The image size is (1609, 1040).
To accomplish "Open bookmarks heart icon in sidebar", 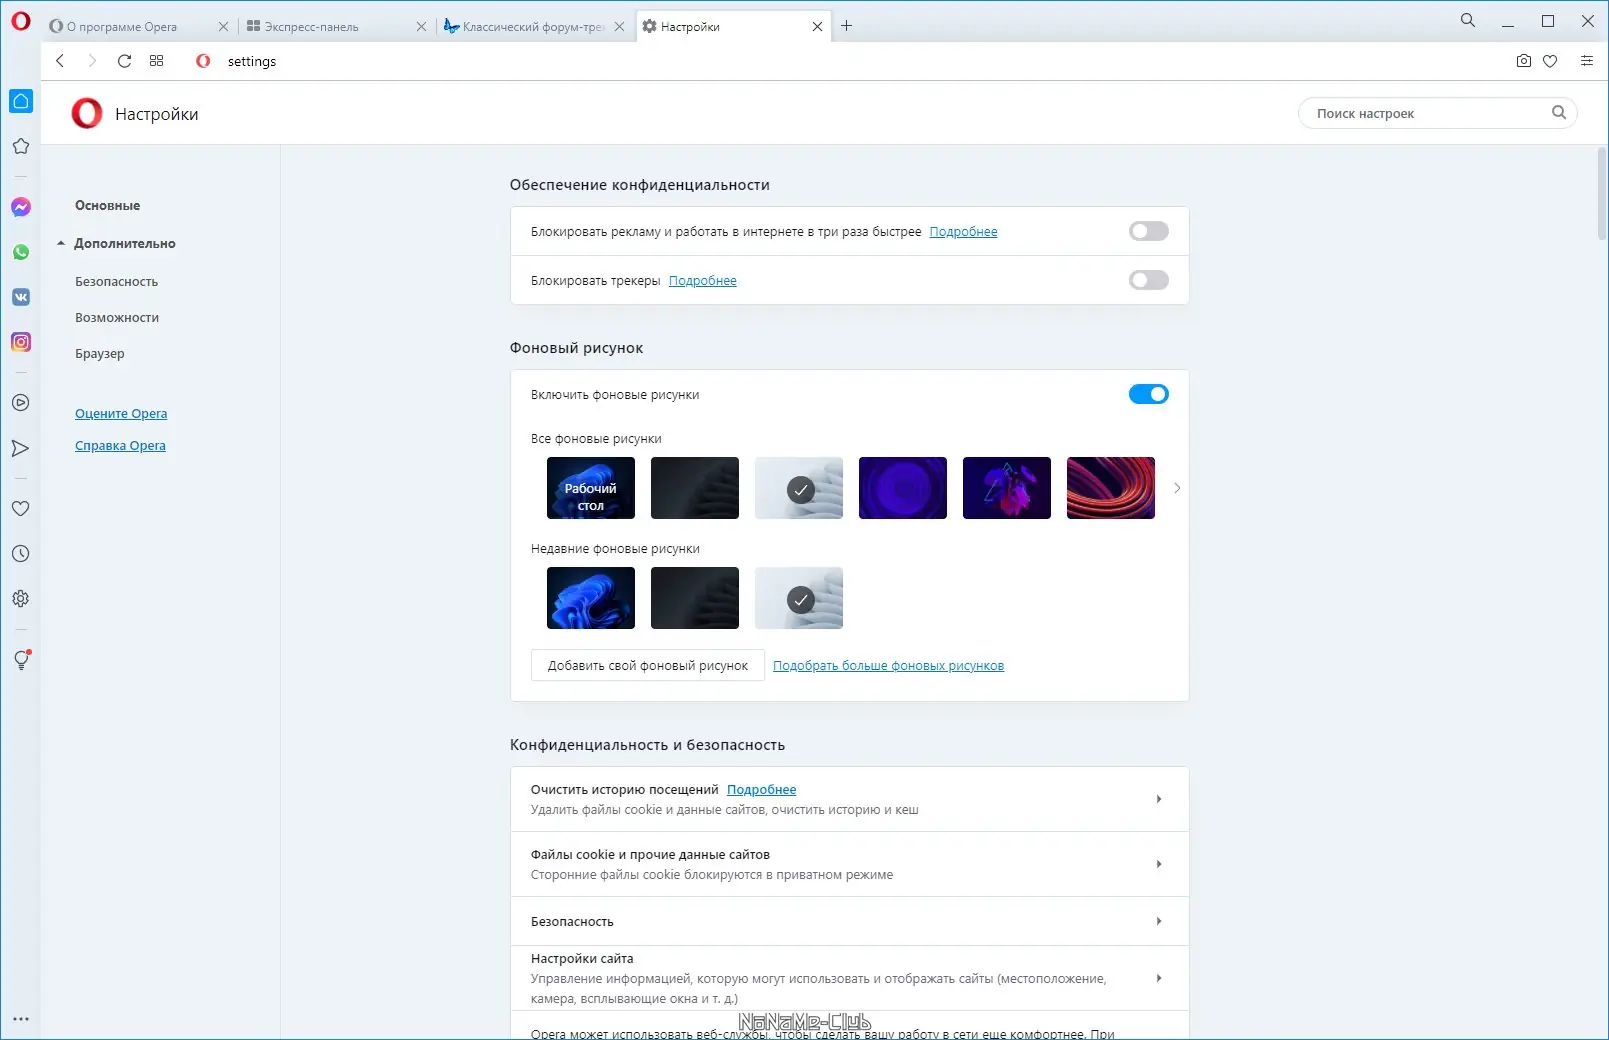I will coord(21,508).
